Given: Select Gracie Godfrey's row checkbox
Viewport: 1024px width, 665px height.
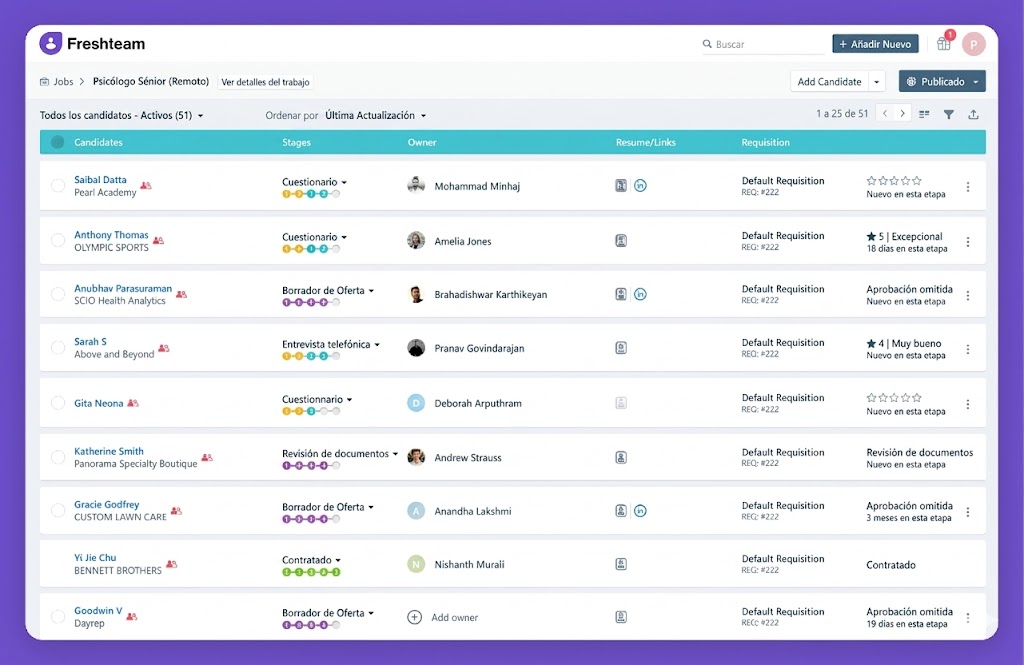Looking at the screenshot, I should (x=58, y=511).
